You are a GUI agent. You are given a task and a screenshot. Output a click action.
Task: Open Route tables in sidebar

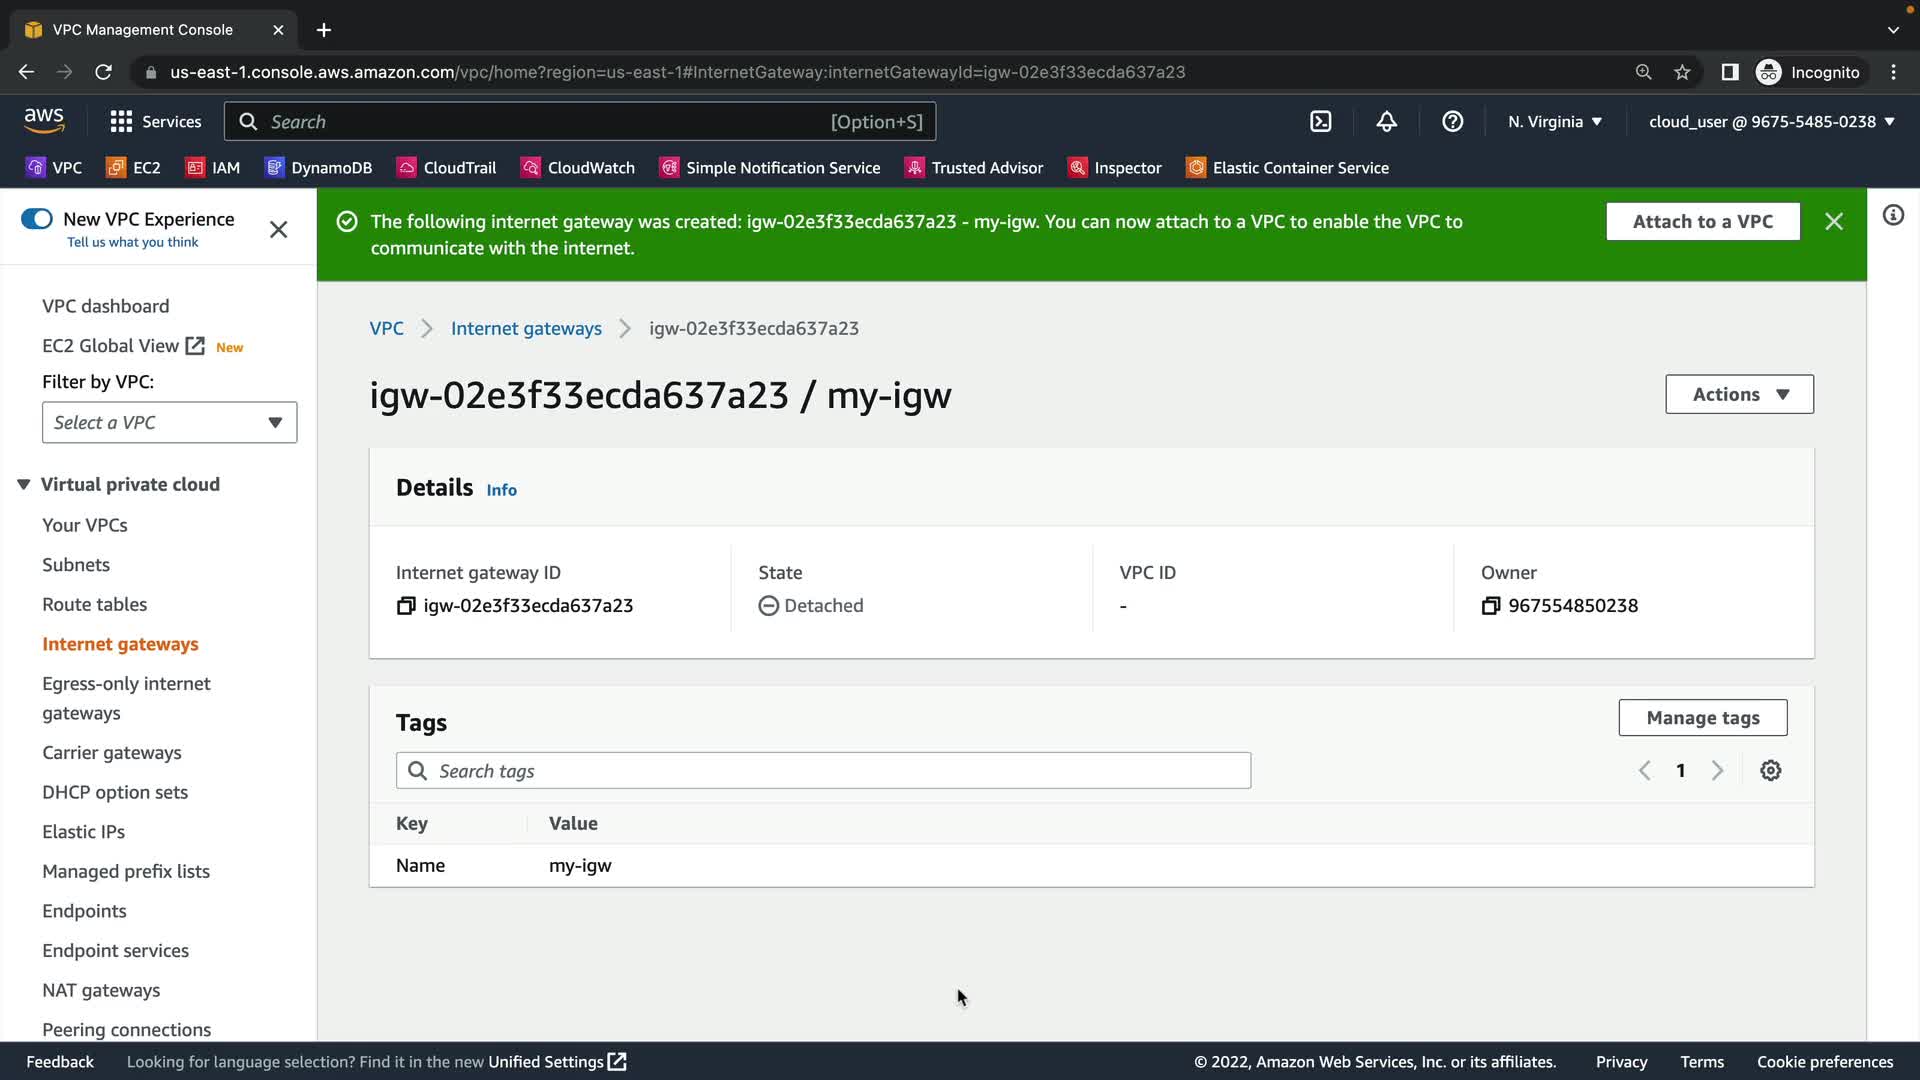coord(94,604)
